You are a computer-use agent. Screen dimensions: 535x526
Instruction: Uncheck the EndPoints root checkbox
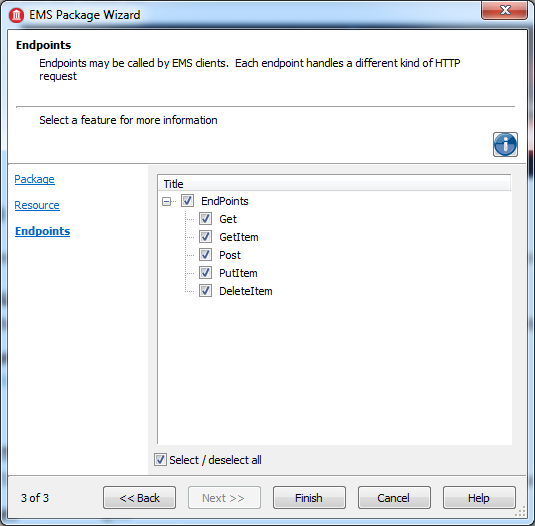[187, 201]
